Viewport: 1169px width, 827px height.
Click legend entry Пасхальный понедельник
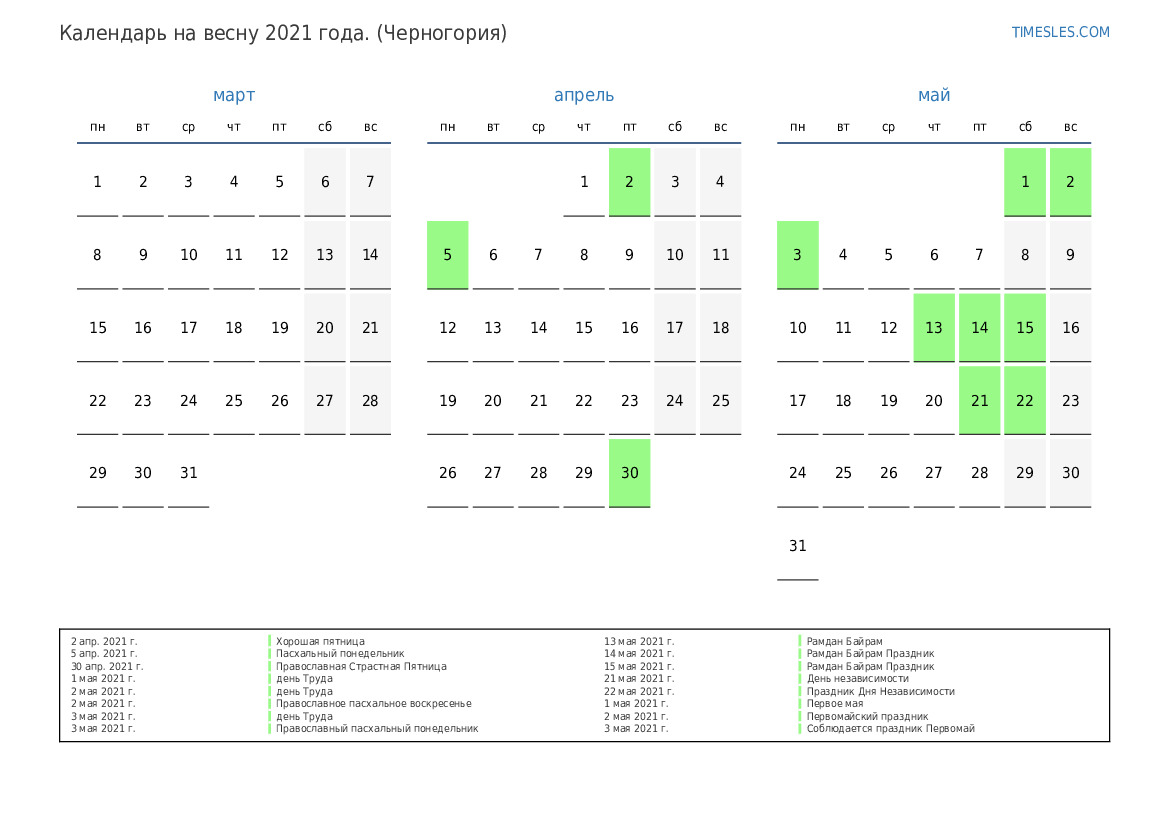click(x=340, y=654)
